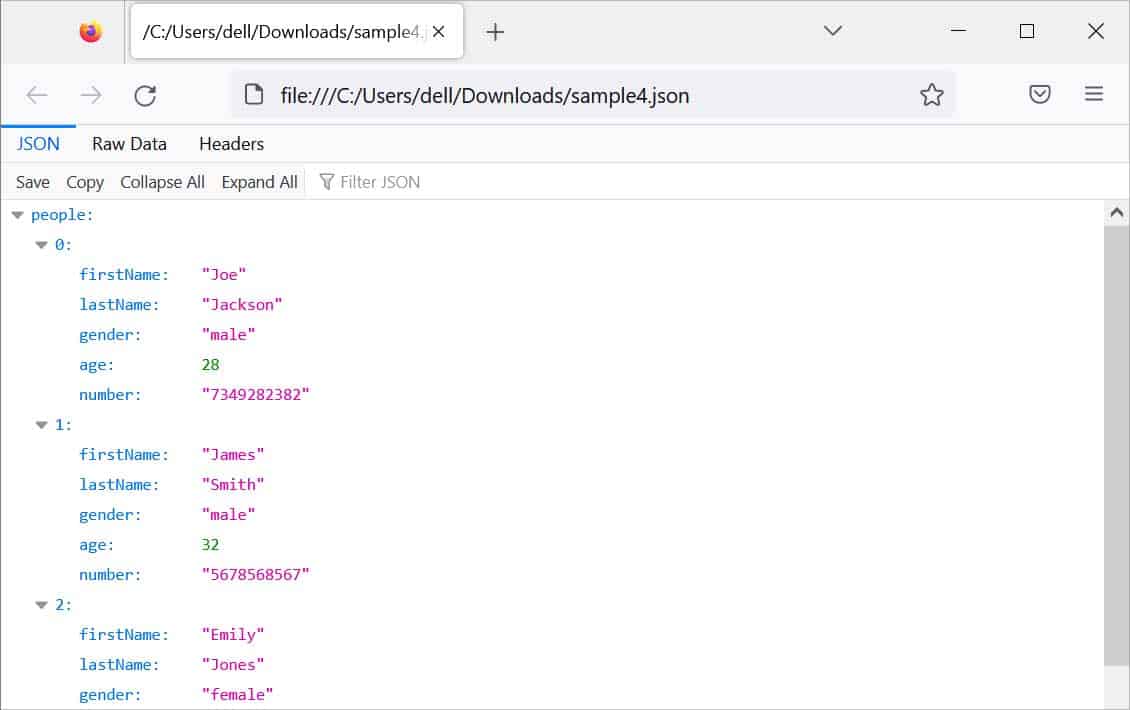Open the Headers tab
This screenshot has height=710, width=1130.
tap(231, 144)
